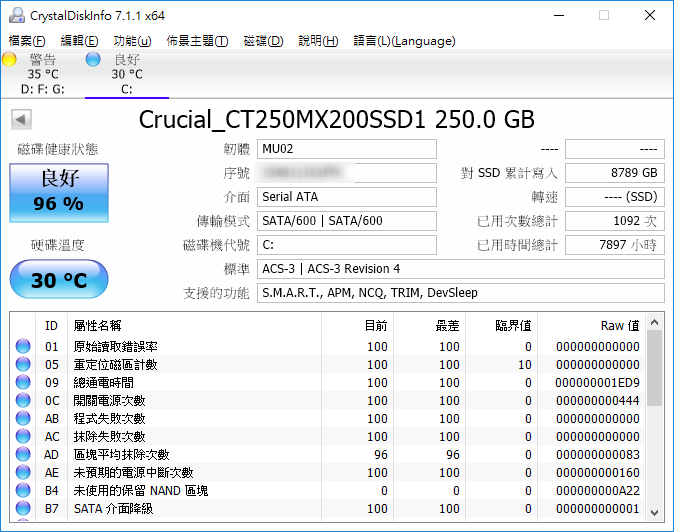Screen dimensions: 674x532
Task: Click the blue status orb for attribute AB
Action: (23, 419)
